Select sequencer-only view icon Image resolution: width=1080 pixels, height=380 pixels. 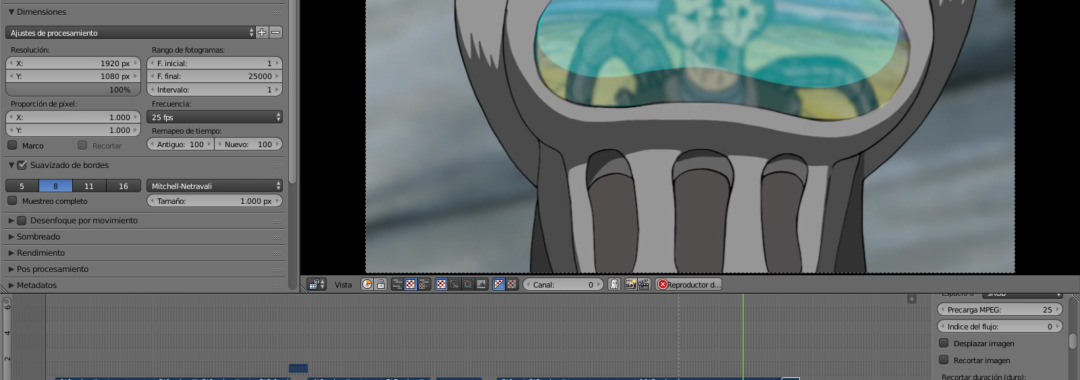(x=397, y=284)
